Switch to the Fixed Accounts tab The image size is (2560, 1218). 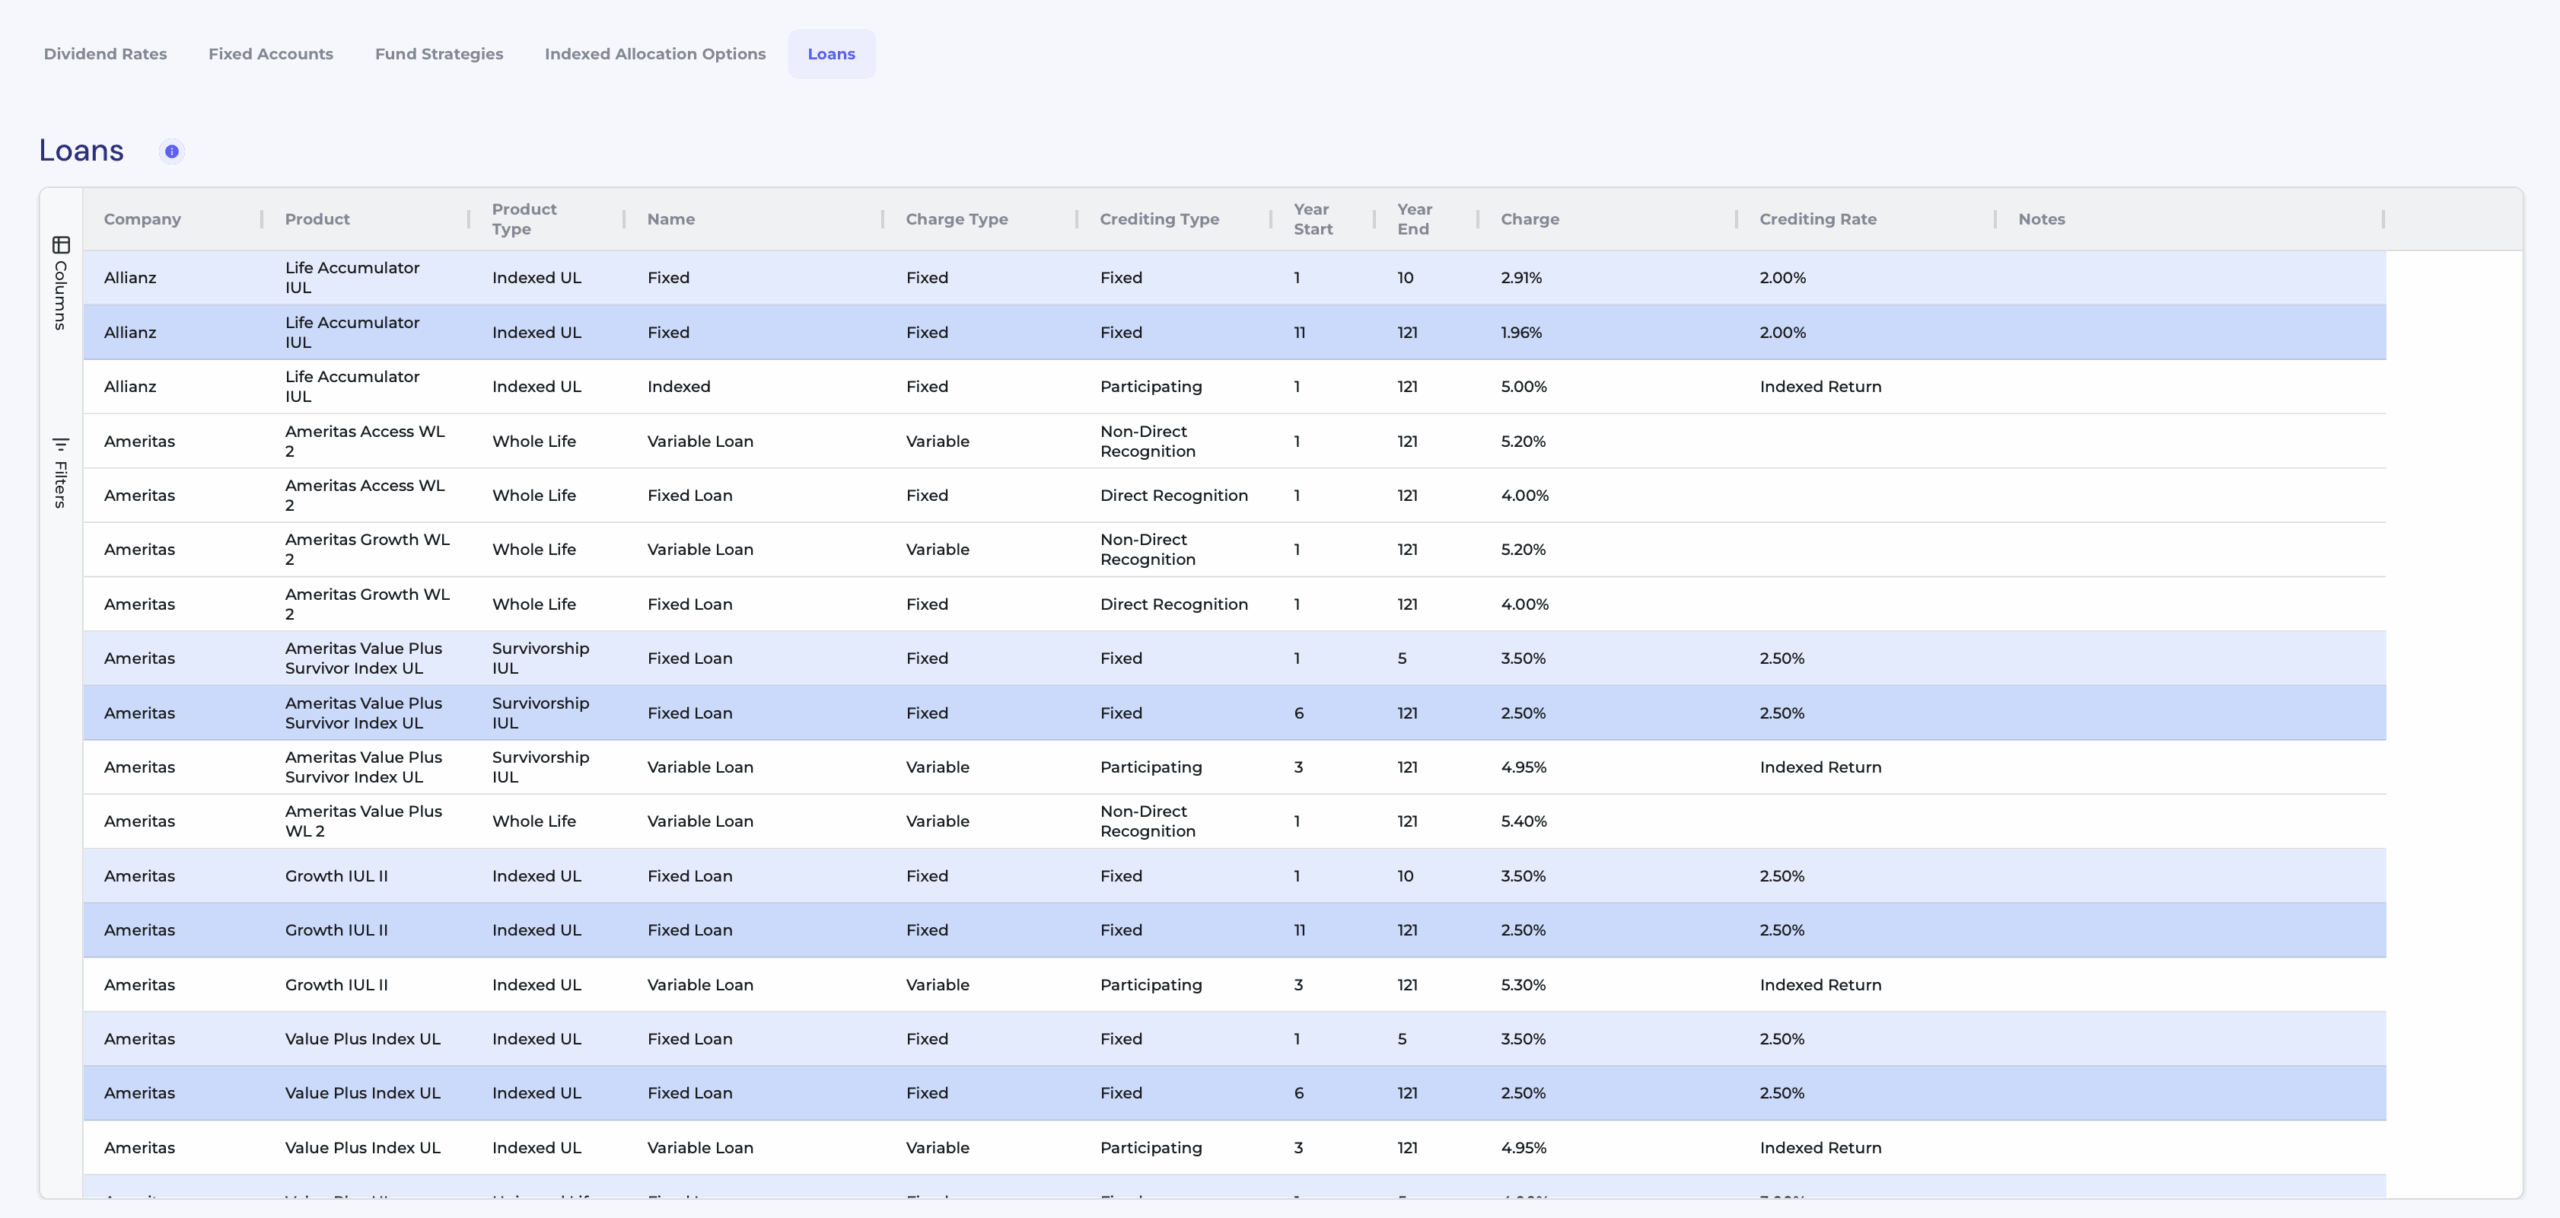[271, 54]
